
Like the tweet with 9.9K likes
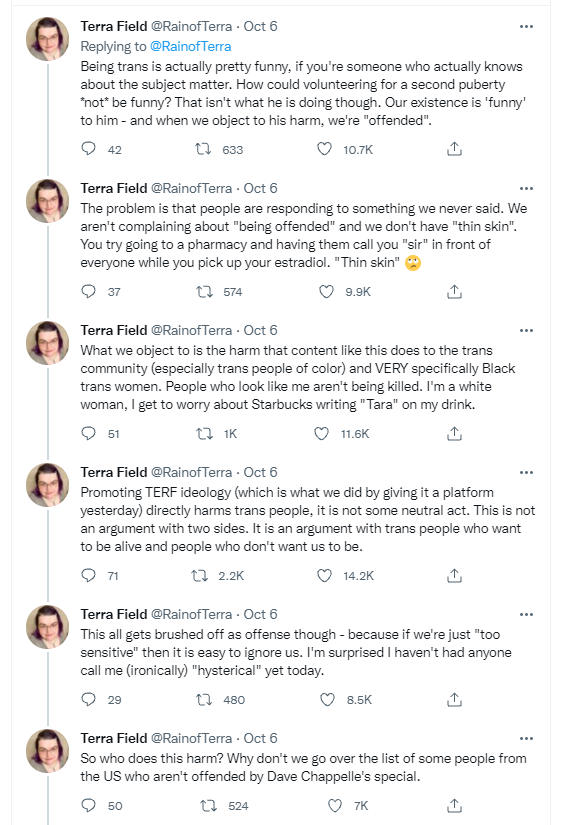click(327, 291)
